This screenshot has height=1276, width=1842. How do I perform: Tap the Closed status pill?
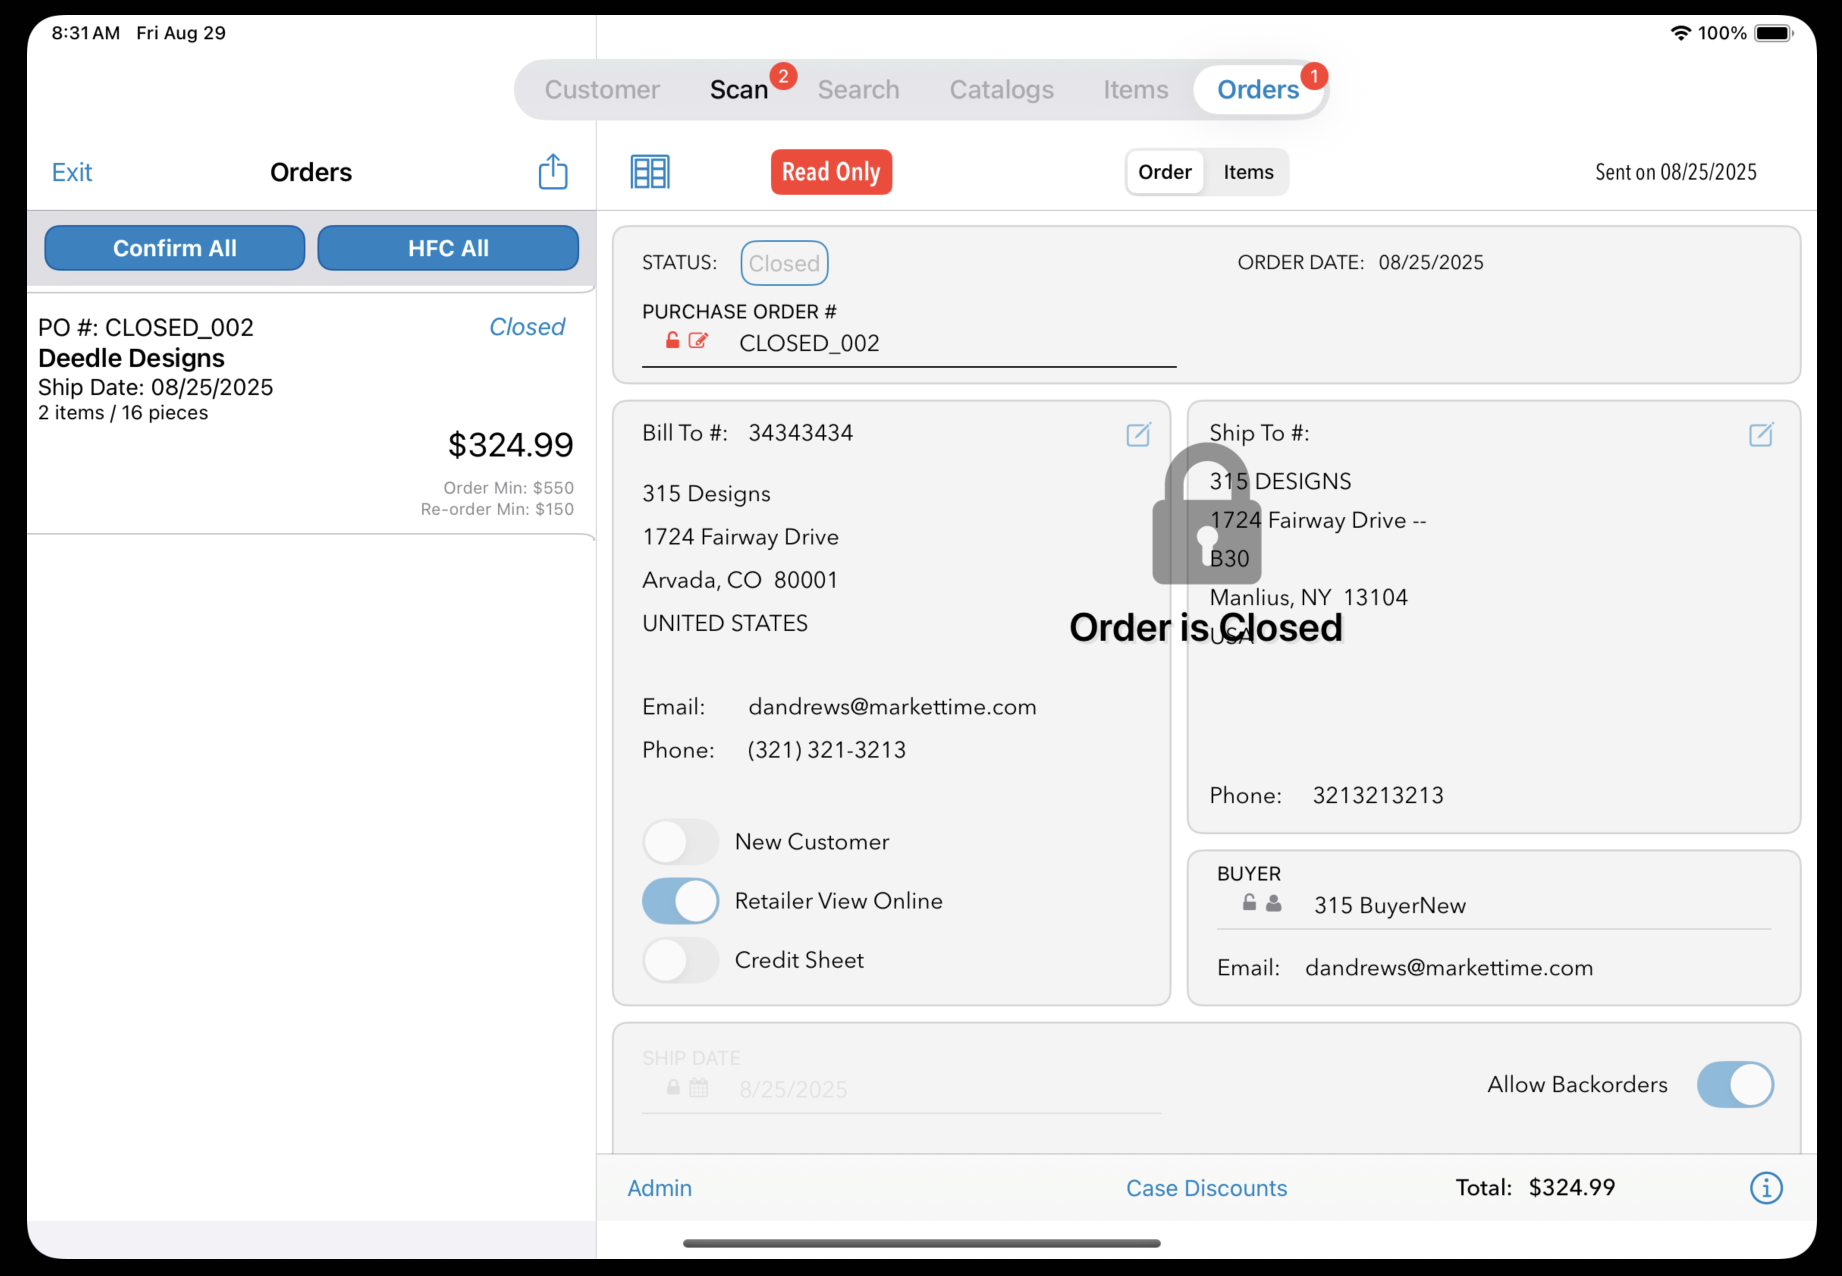784,263
